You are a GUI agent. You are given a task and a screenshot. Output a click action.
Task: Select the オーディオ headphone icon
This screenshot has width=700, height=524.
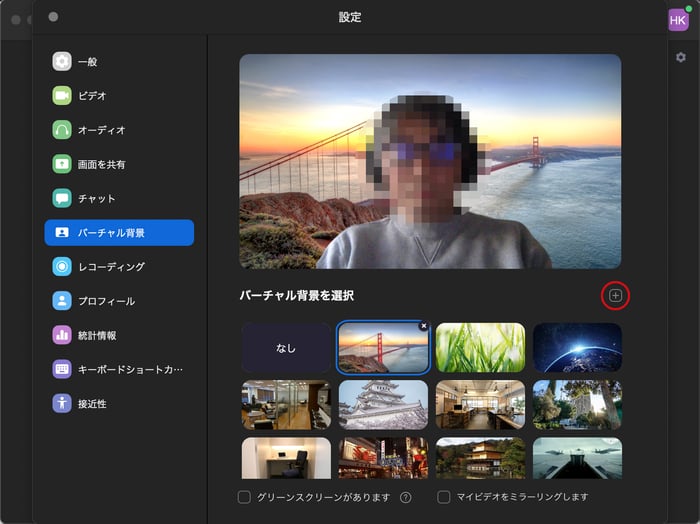coord(62,130)
